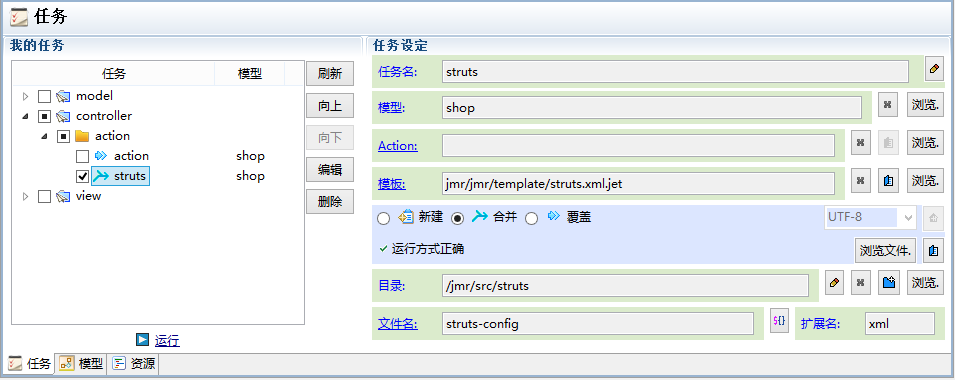The height and width of the screenshot is (380, 955).
Task: Click the empty Action input field
Action: 638,146
